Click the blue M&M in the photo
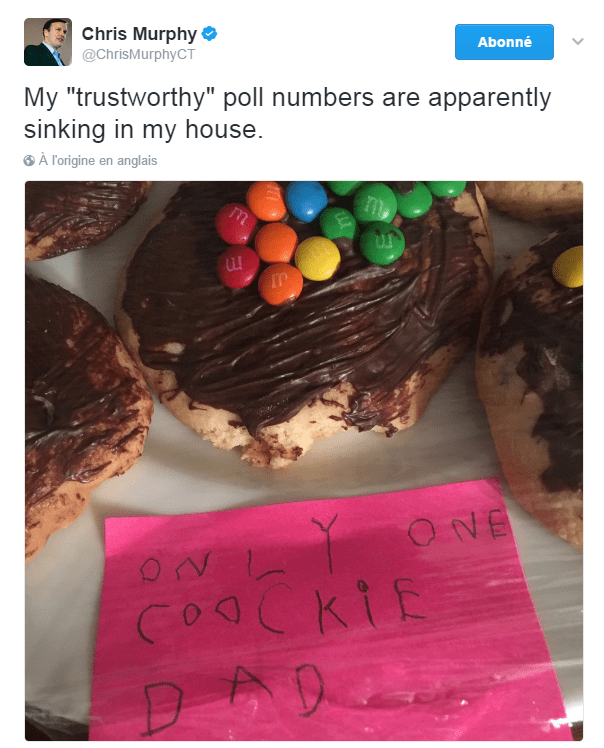The image size is (604, 748). 307,200
